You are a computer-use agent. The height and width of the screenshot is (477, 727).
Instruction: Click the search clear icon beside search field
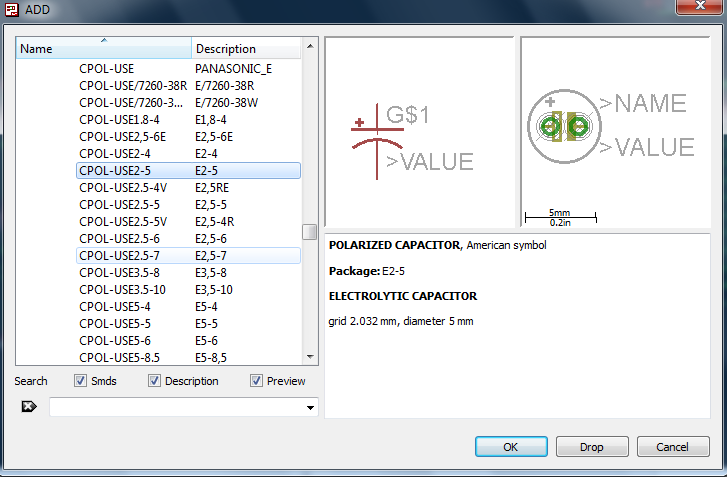tap(29, 407)
